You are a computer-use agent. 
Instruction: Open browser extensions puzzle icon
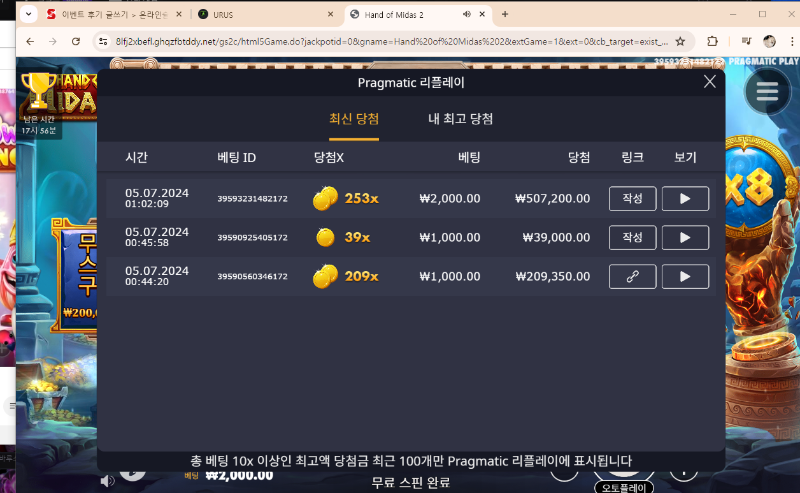coord(712,41)
